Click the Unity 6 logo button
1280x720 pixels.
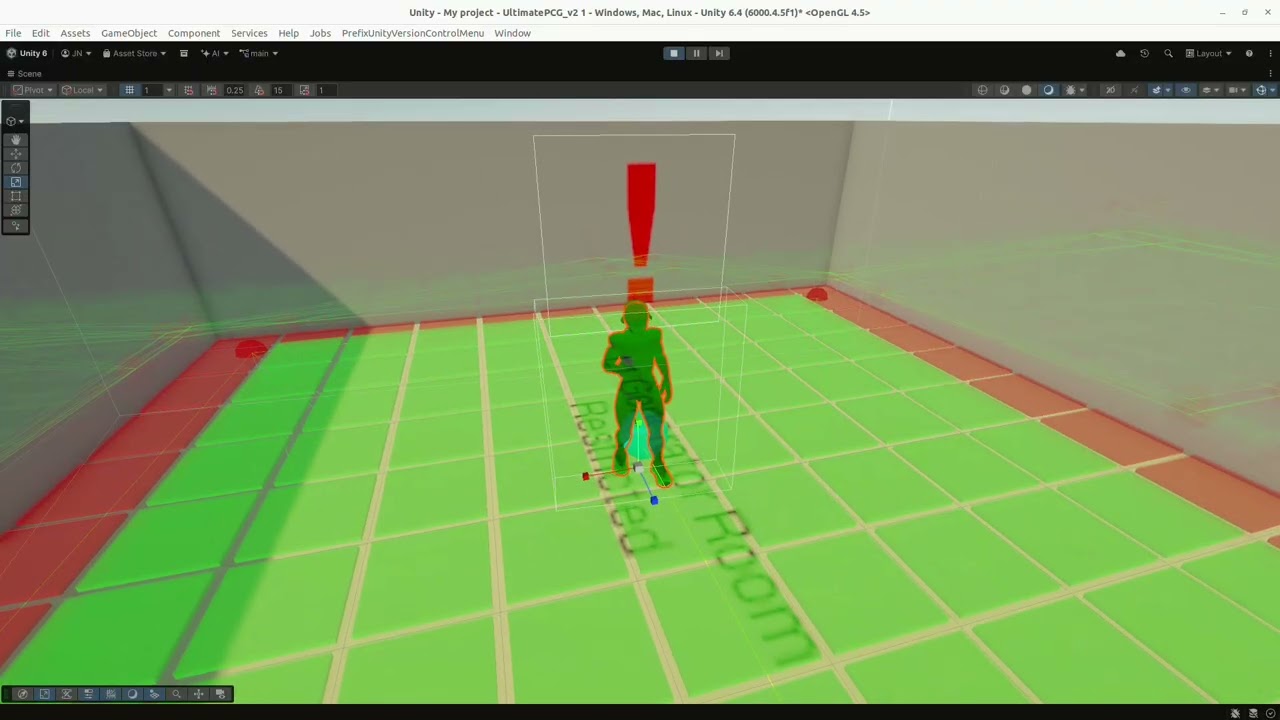coord(27,53)
